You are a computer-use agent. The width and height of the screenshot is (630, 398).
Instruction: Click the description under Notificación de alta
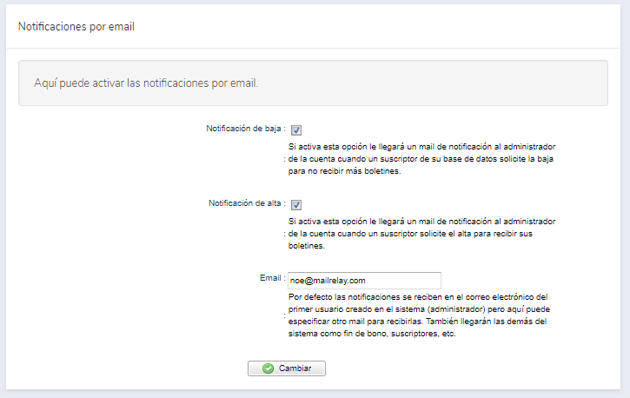tap(422, 233)
